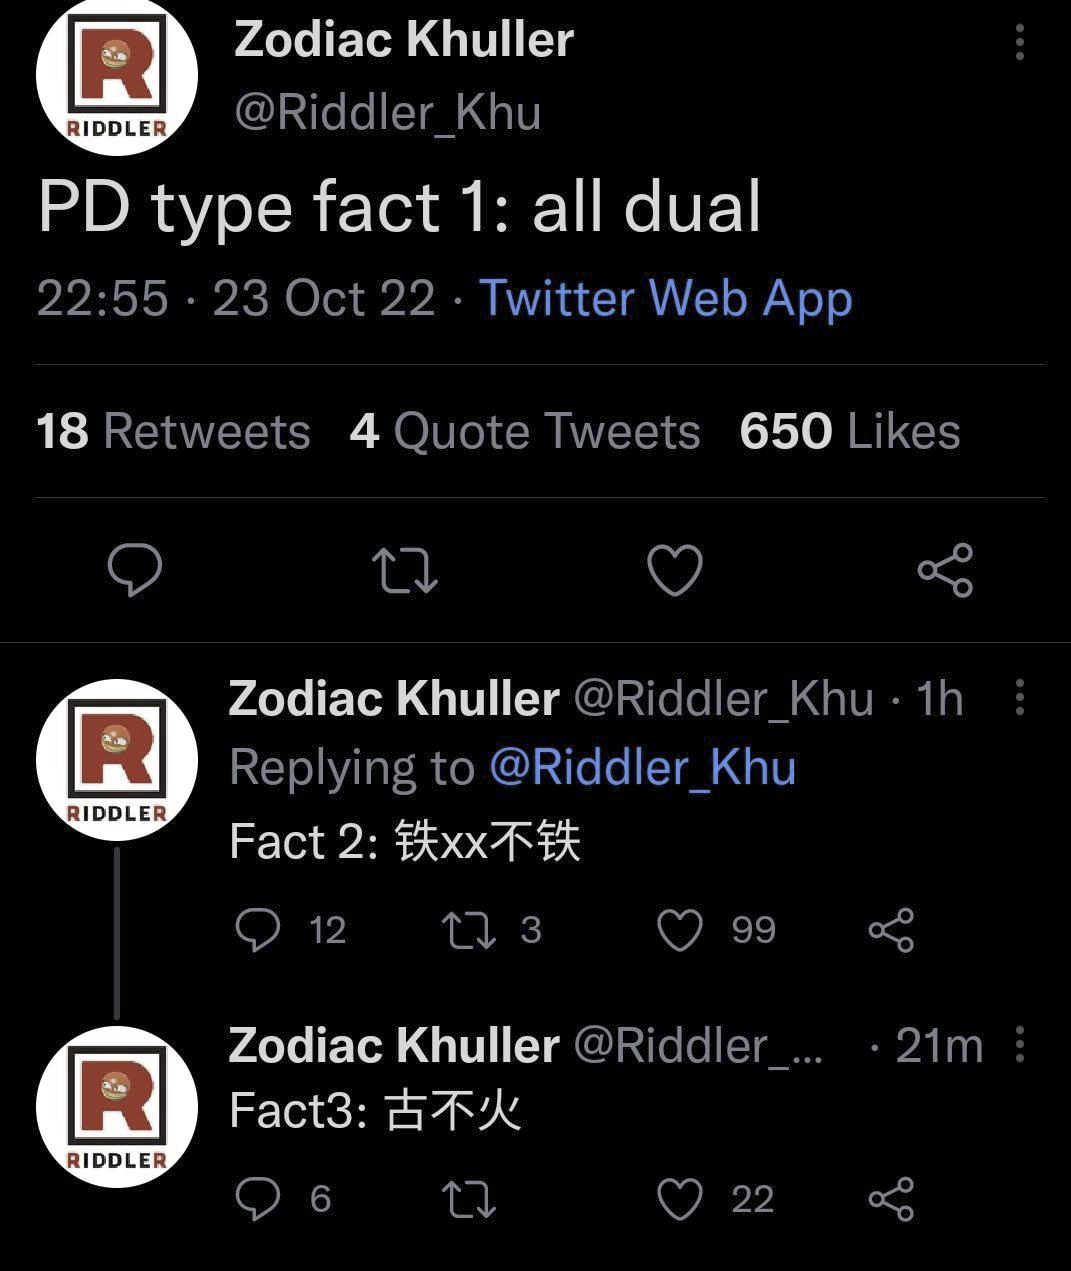1071x1271 pixels.
Task: Like the Fact3 reply
Action: click(x=680, y=1198)
